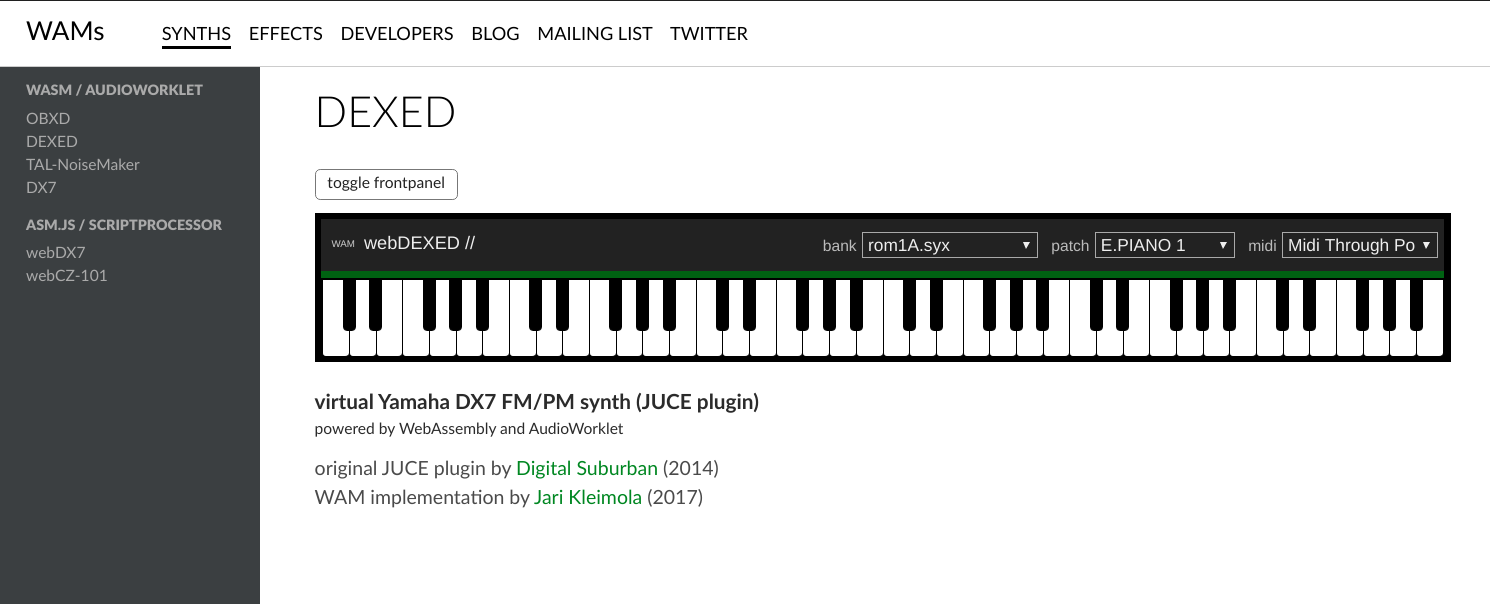Expand the patch dropdown showing E.PIANO 1
Viewport: 1490px width, 604px height.
tap(1165, 245)
